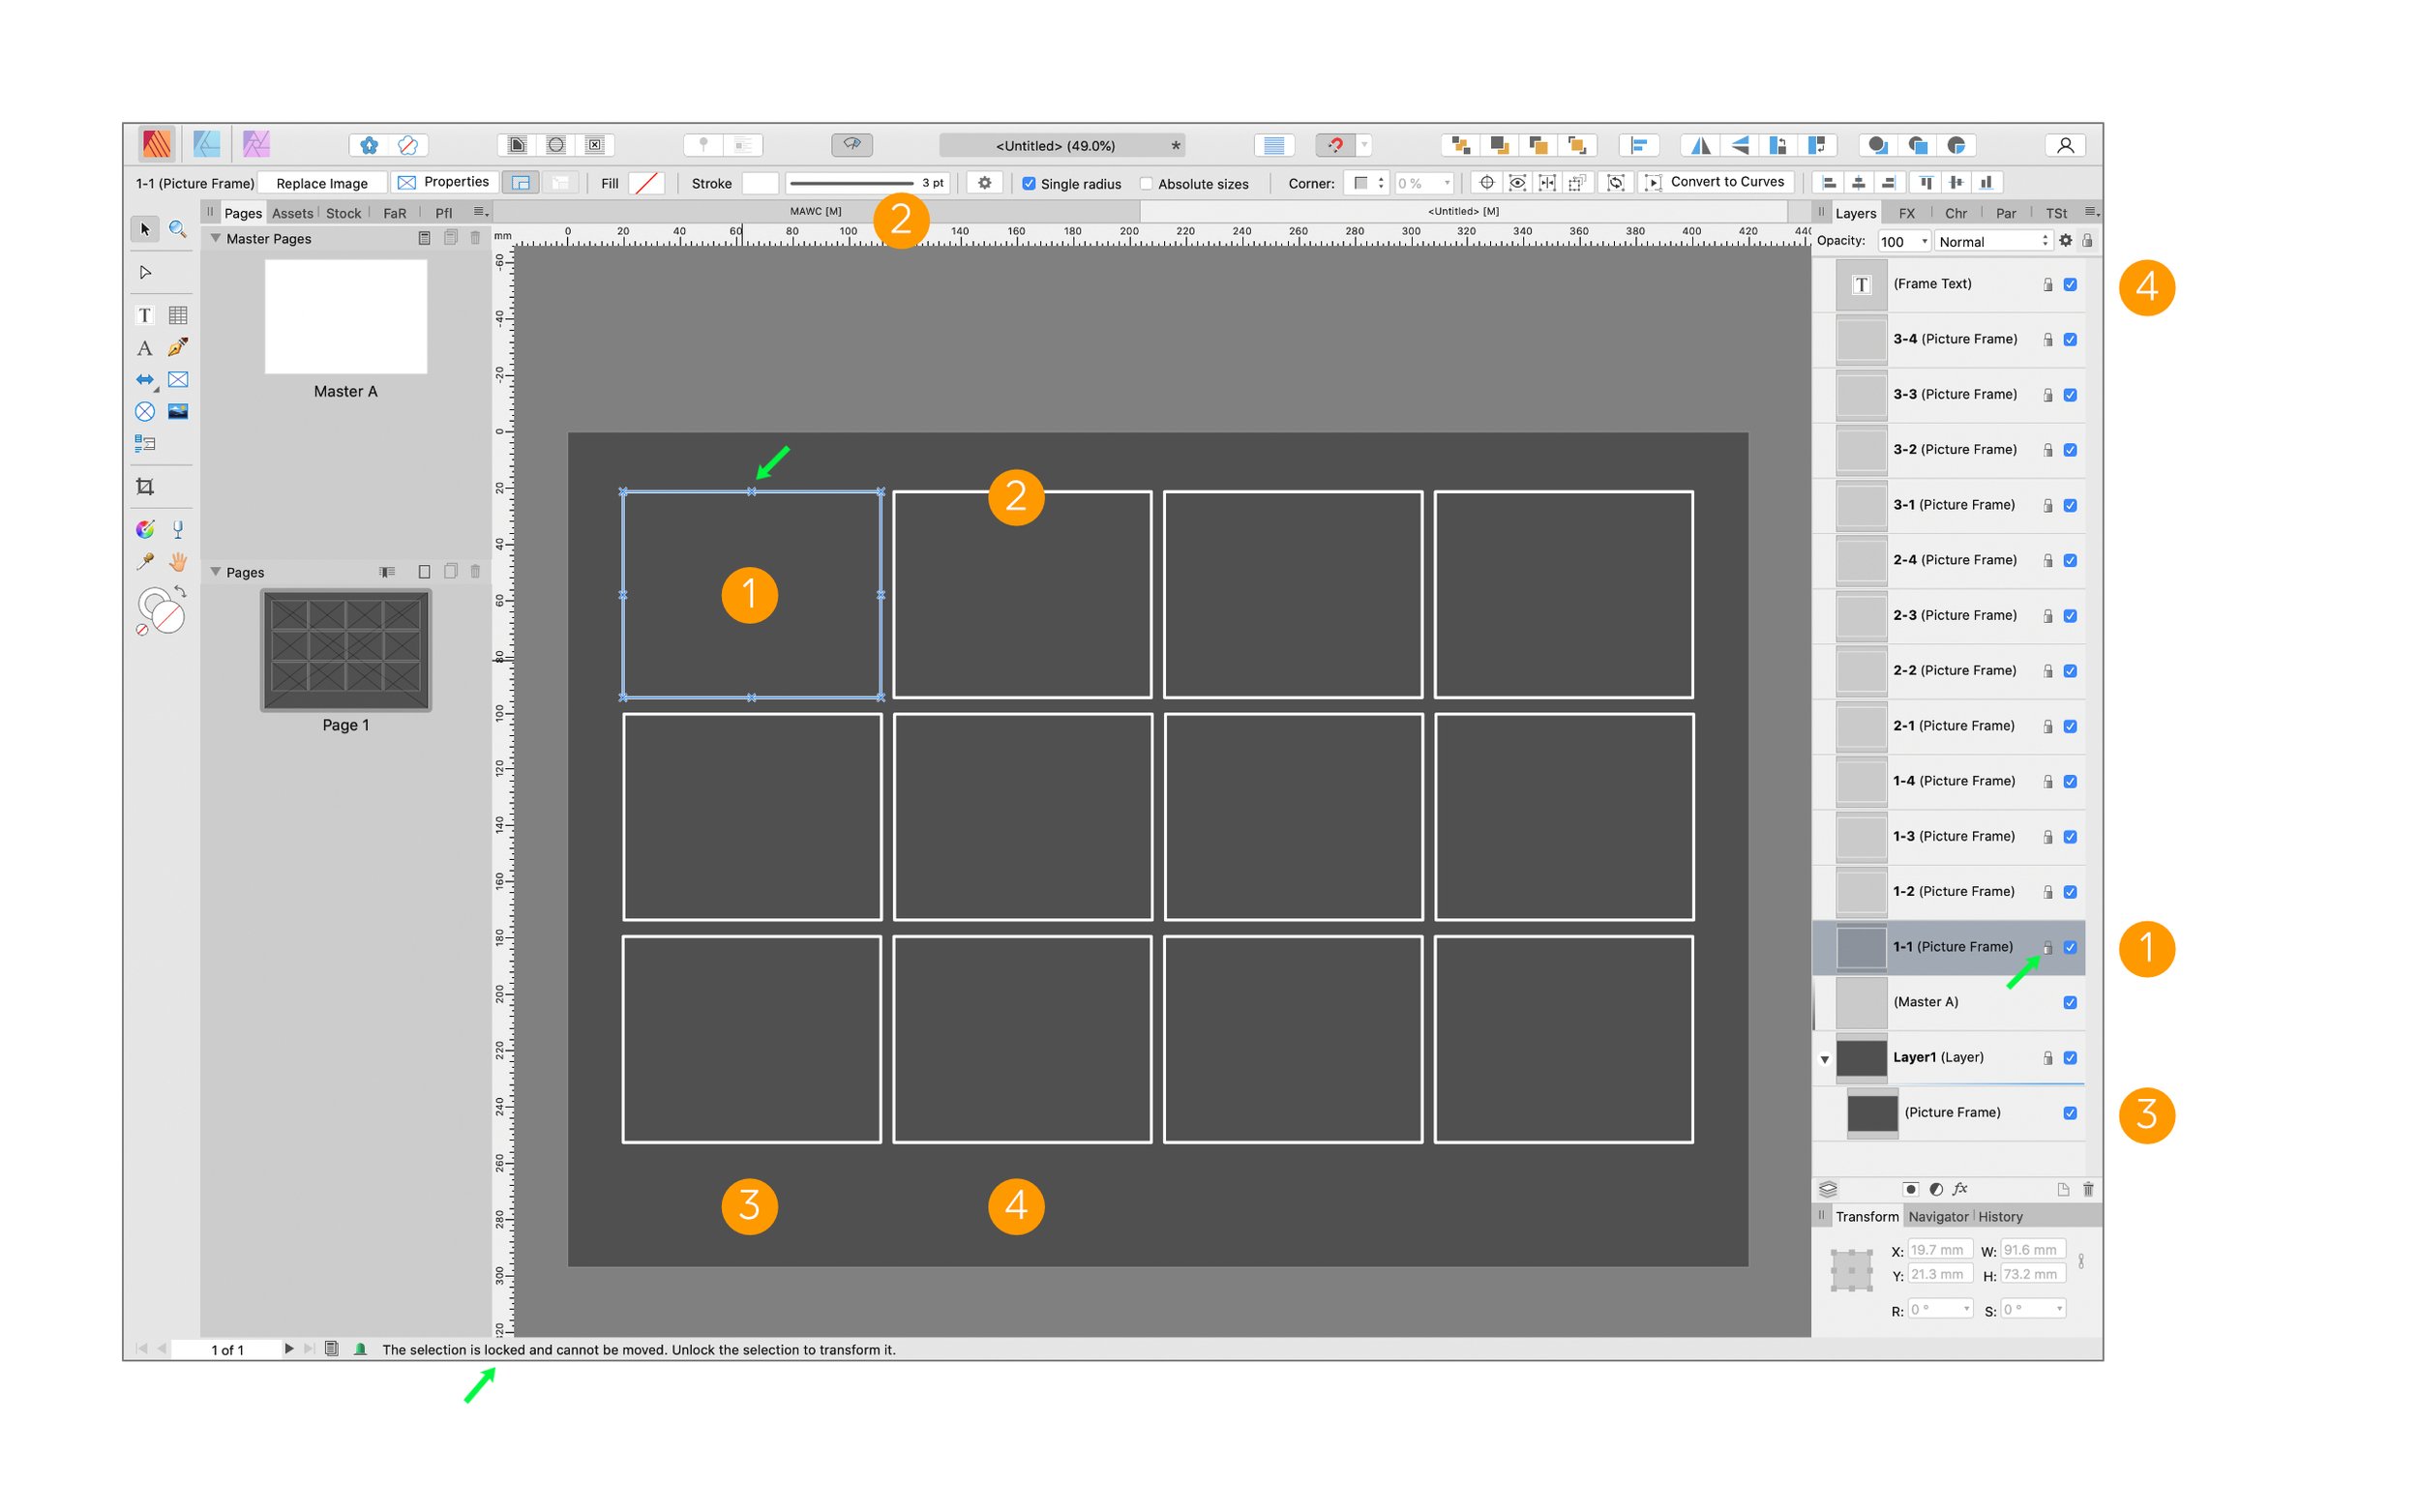Open the Chr character tab
Screen dimensions: 2419x1512
(x=1956, y=213)
